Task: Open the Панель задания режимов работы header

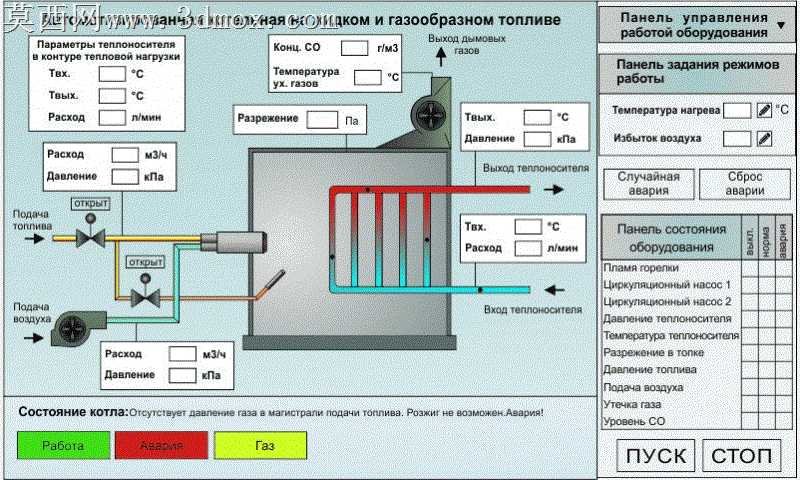Action: [696, 72]
